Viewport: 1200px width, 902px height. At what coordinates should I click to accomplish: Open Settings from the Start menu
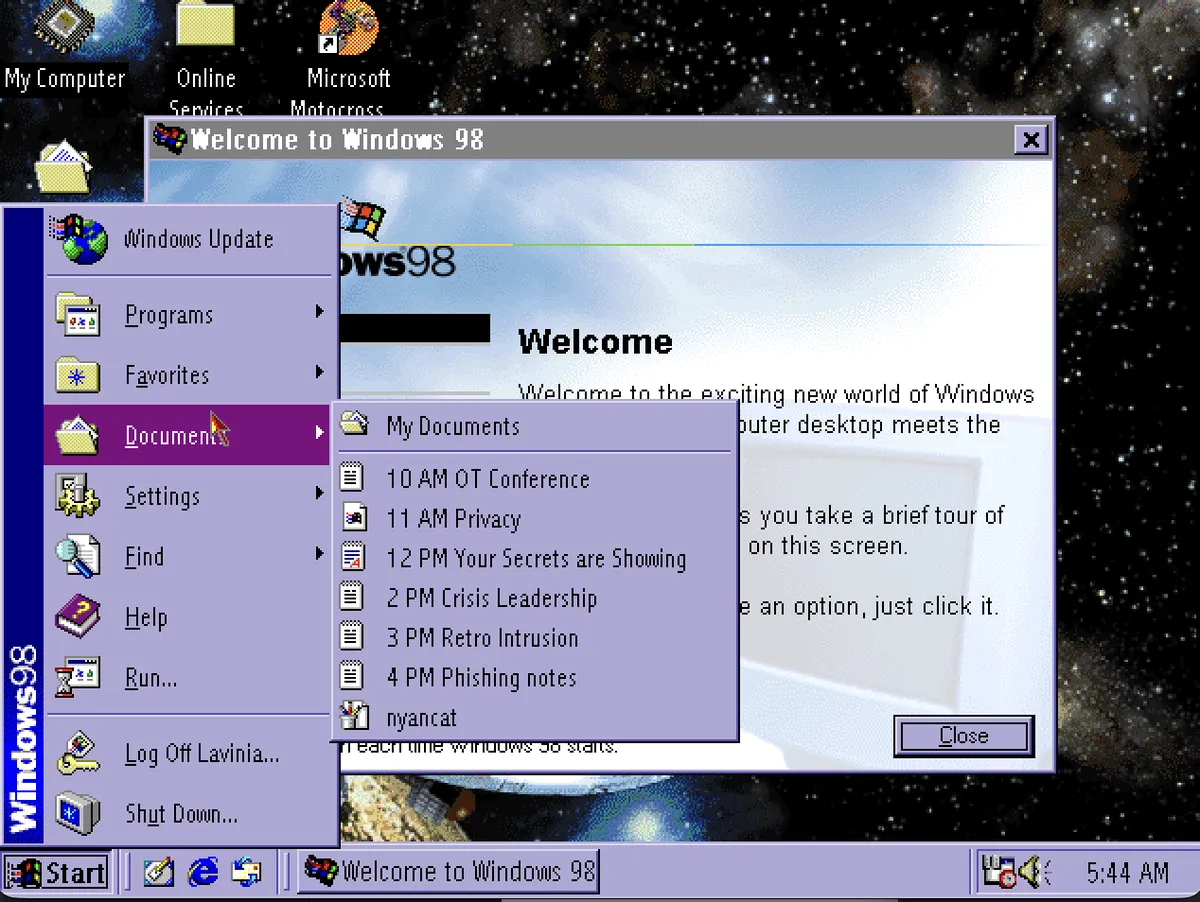point(187,496)
